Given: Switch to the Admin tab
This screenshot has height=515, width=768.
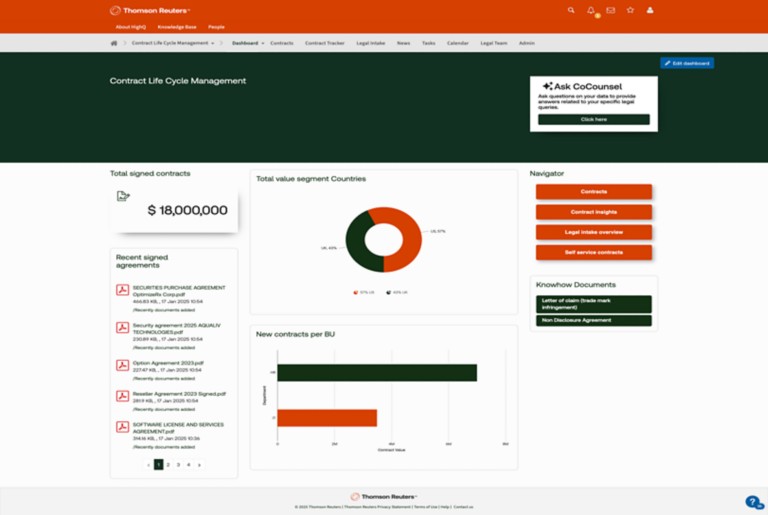Looking at the screenshot, I should point(527,43).
